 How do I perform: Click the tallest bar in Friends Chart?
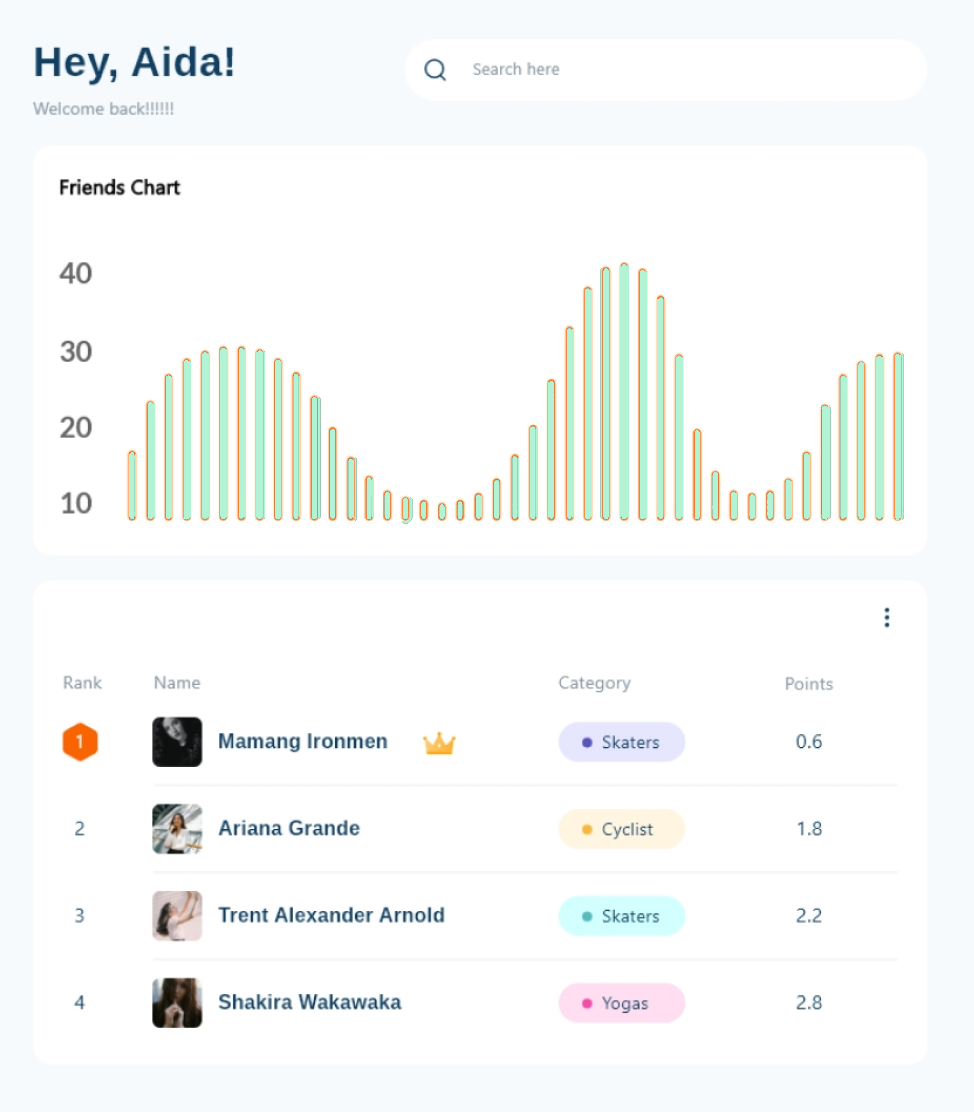click(624, 392)
